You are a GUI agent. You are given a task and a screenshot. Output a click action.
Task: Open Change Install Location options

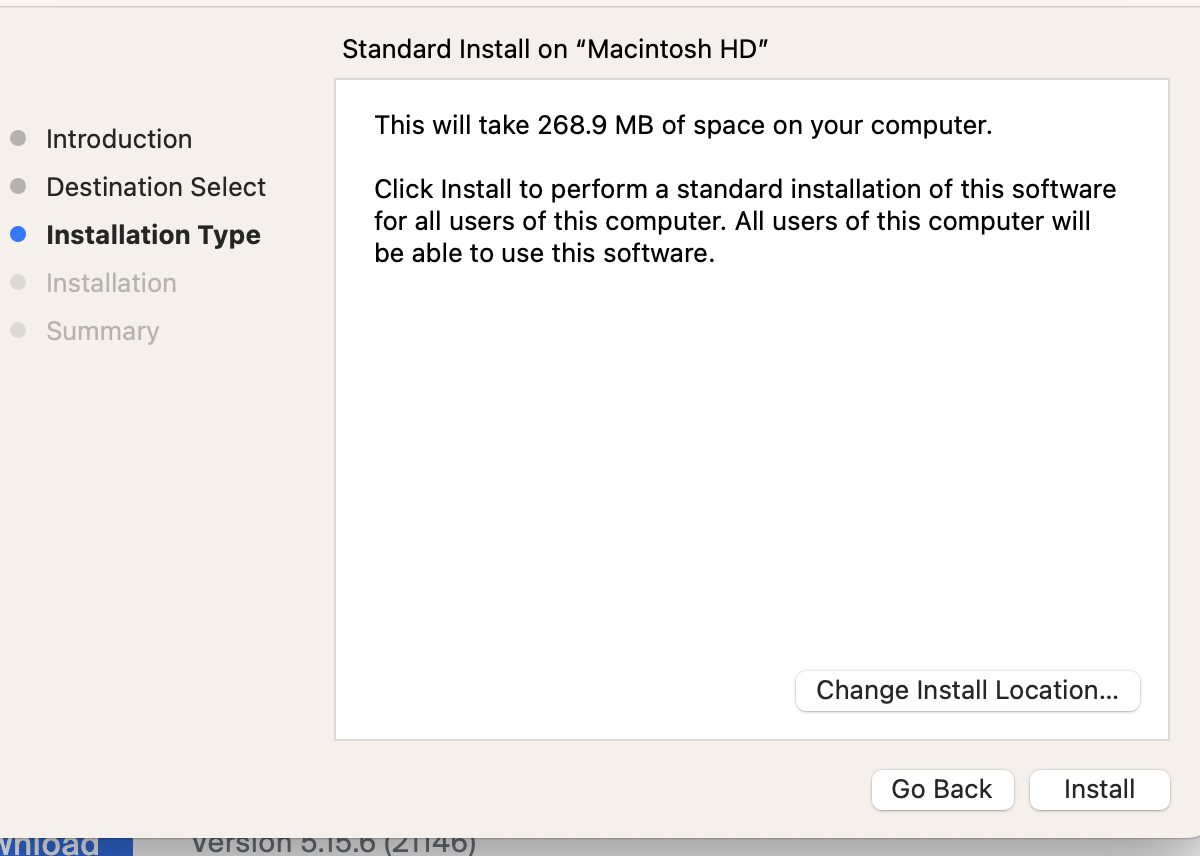(x=967, y=691)
